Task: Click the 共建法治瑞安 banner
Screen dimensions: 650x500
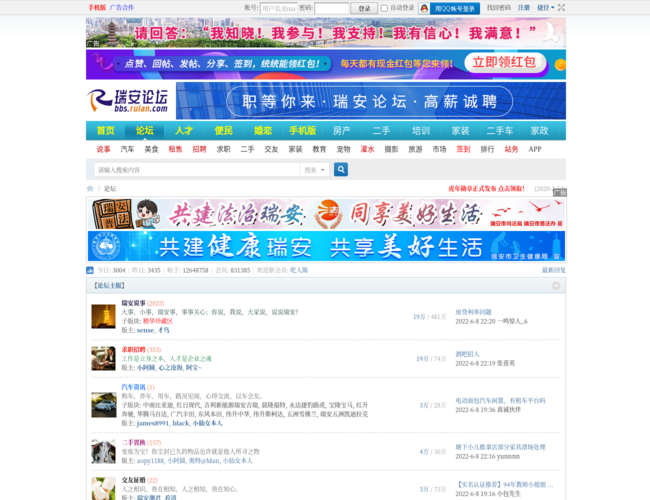Action: tap(326, 214)
